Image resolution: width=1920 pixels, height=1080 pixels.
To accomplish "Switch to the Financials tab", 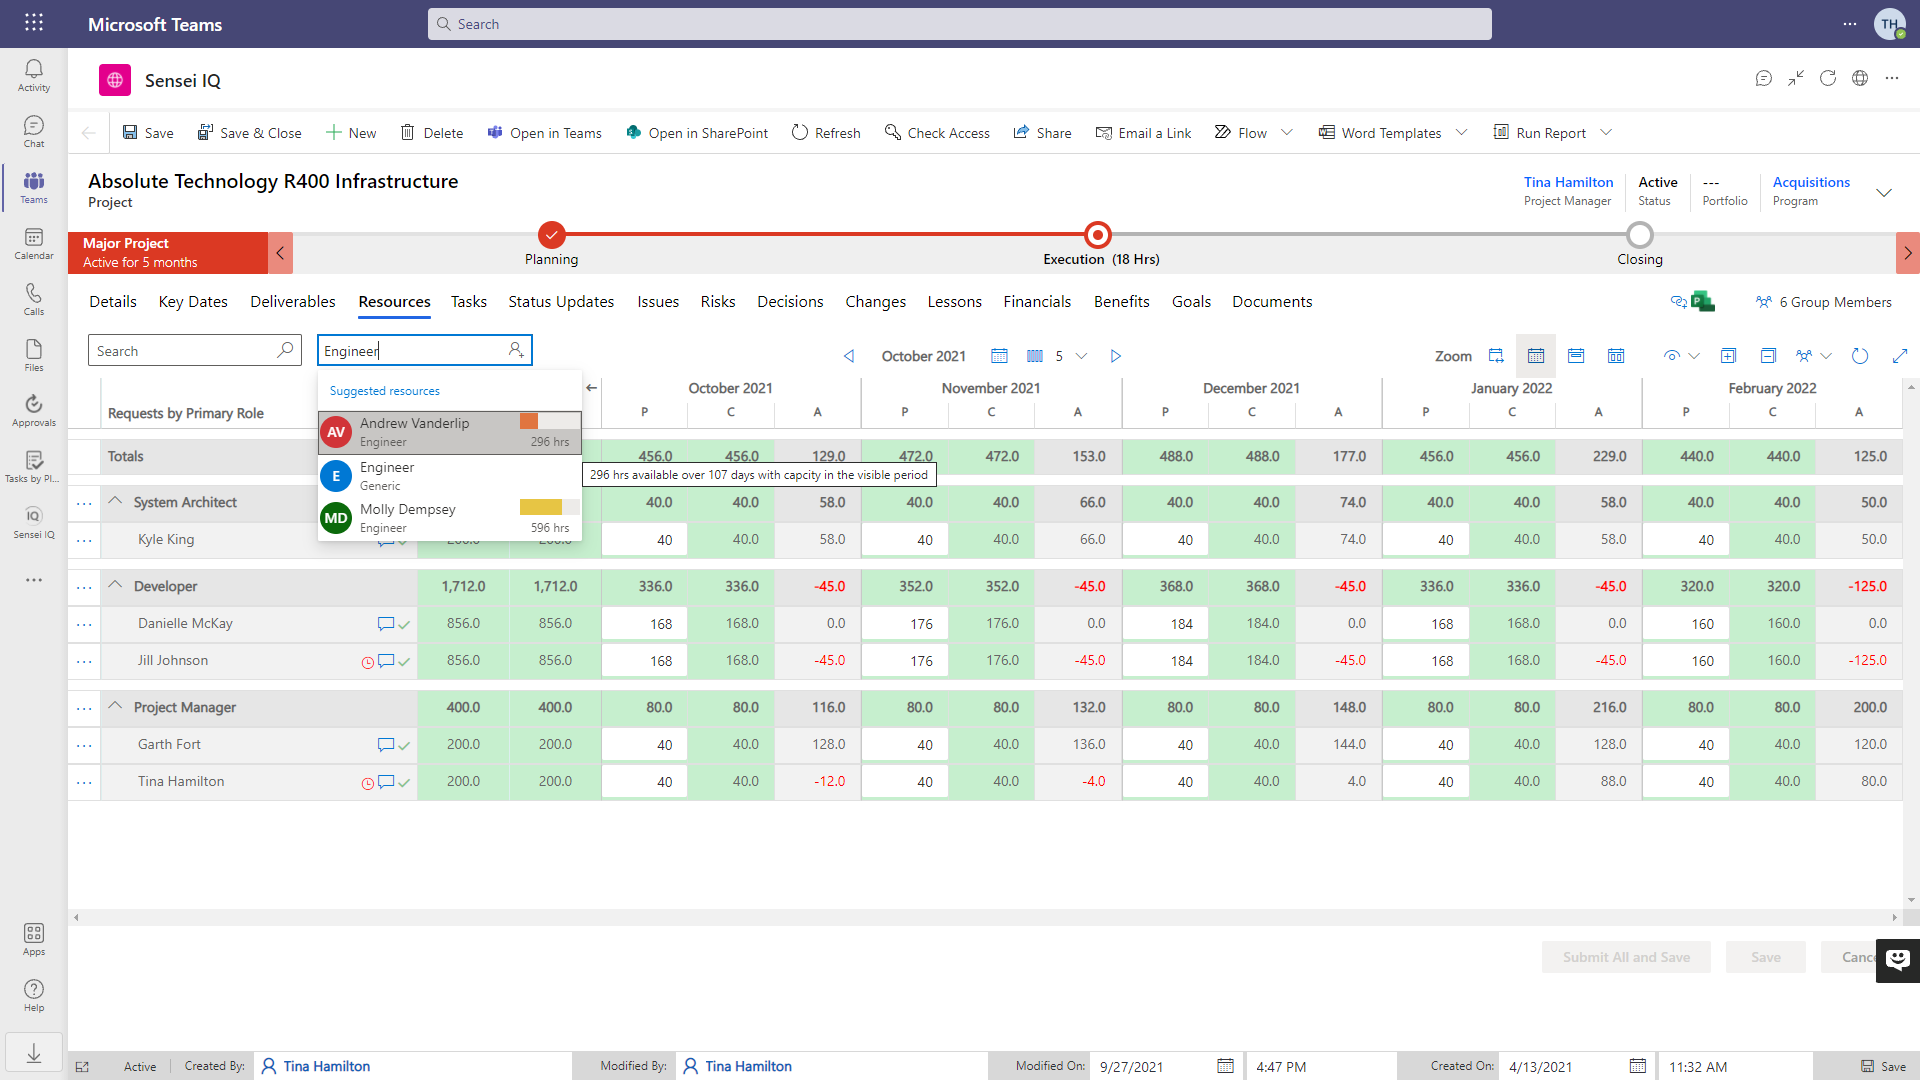I will tap(1037, 301).
